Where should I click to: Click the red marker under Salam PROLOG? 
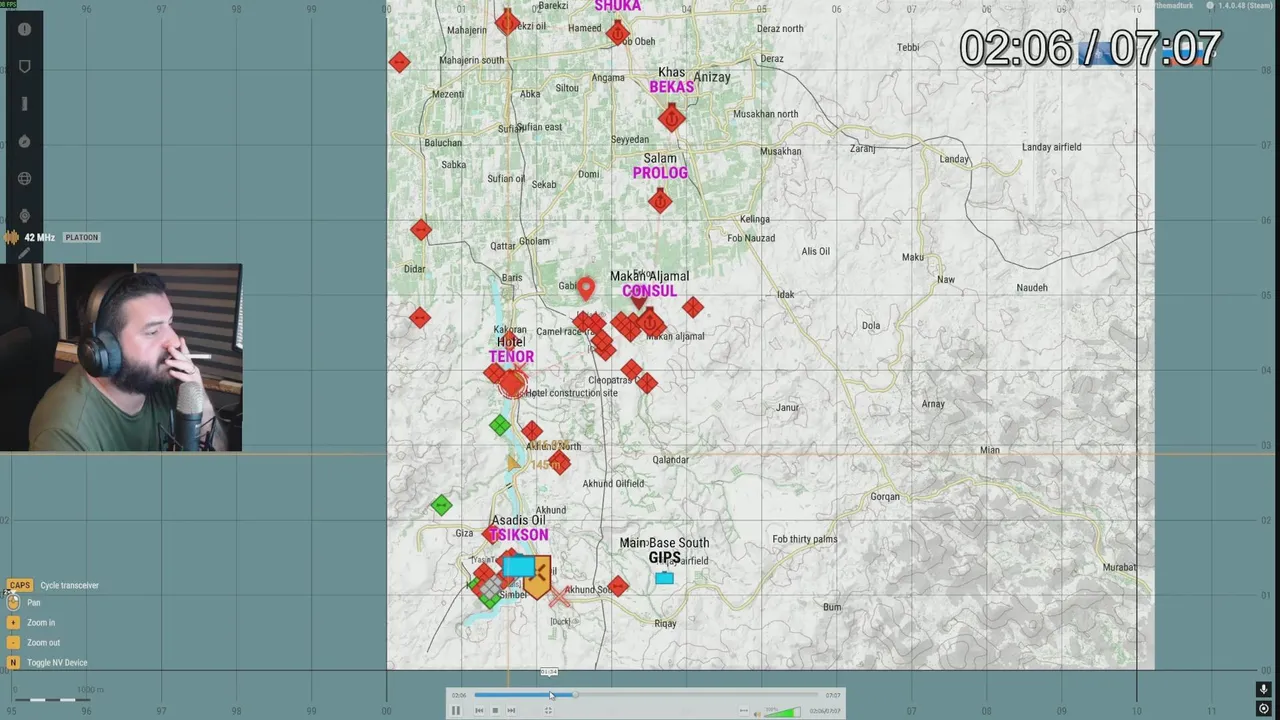pos(659,202)
